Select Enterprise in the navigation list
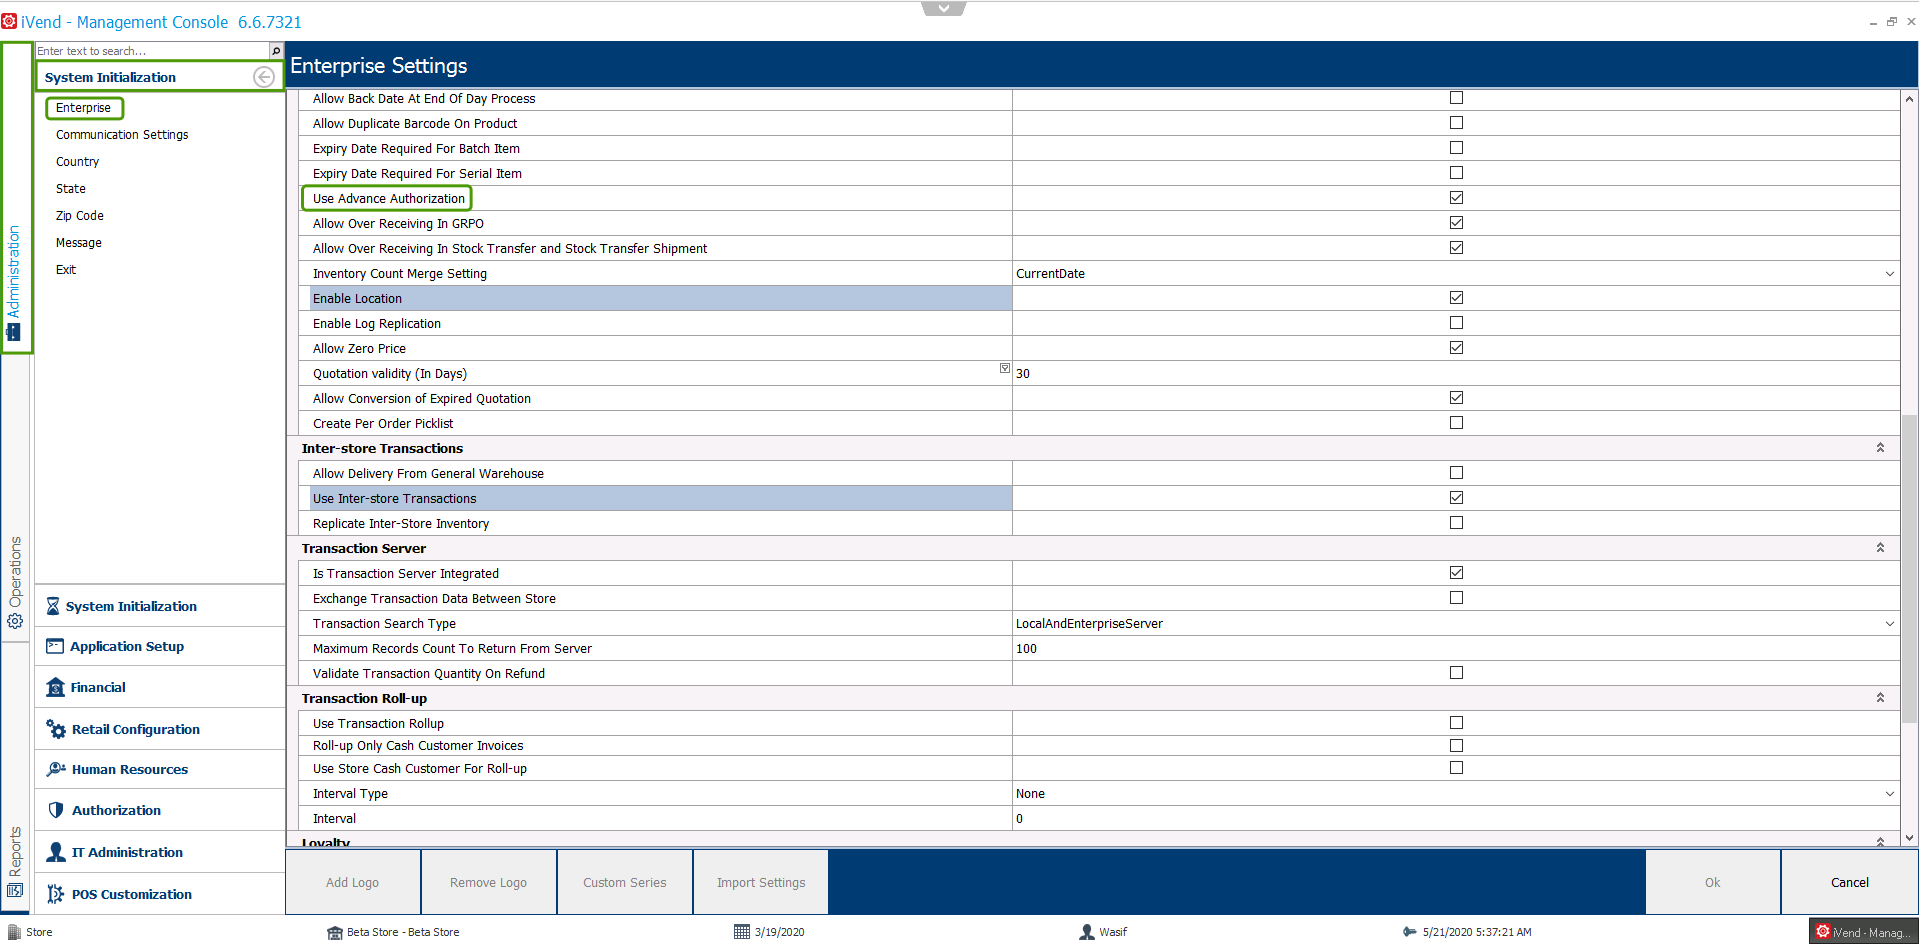The width and height of the screenshot is (1919, 944). (x=83, y=108)
